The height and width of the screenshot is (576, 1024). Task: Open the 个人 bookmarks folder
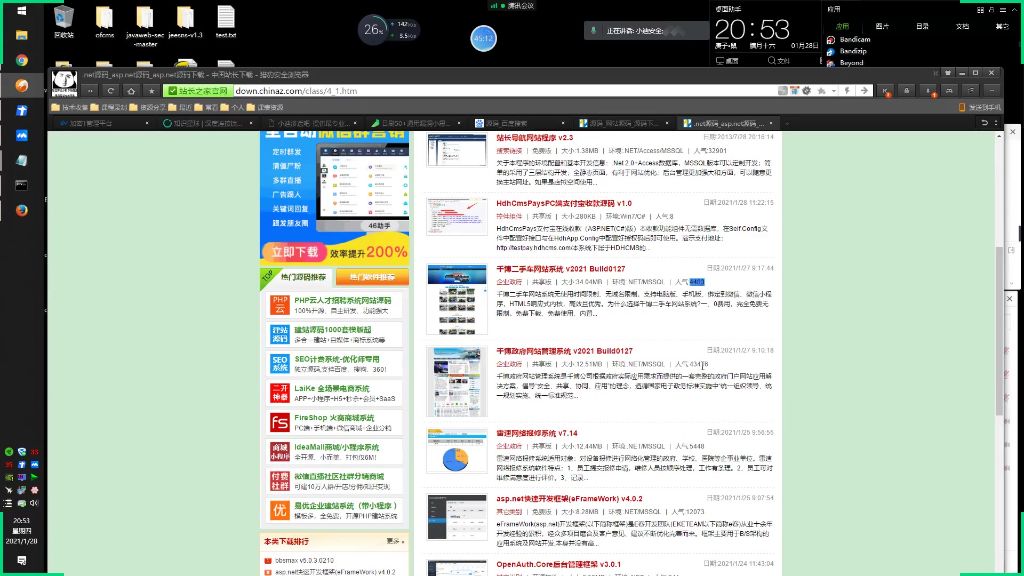coord(232,107)
